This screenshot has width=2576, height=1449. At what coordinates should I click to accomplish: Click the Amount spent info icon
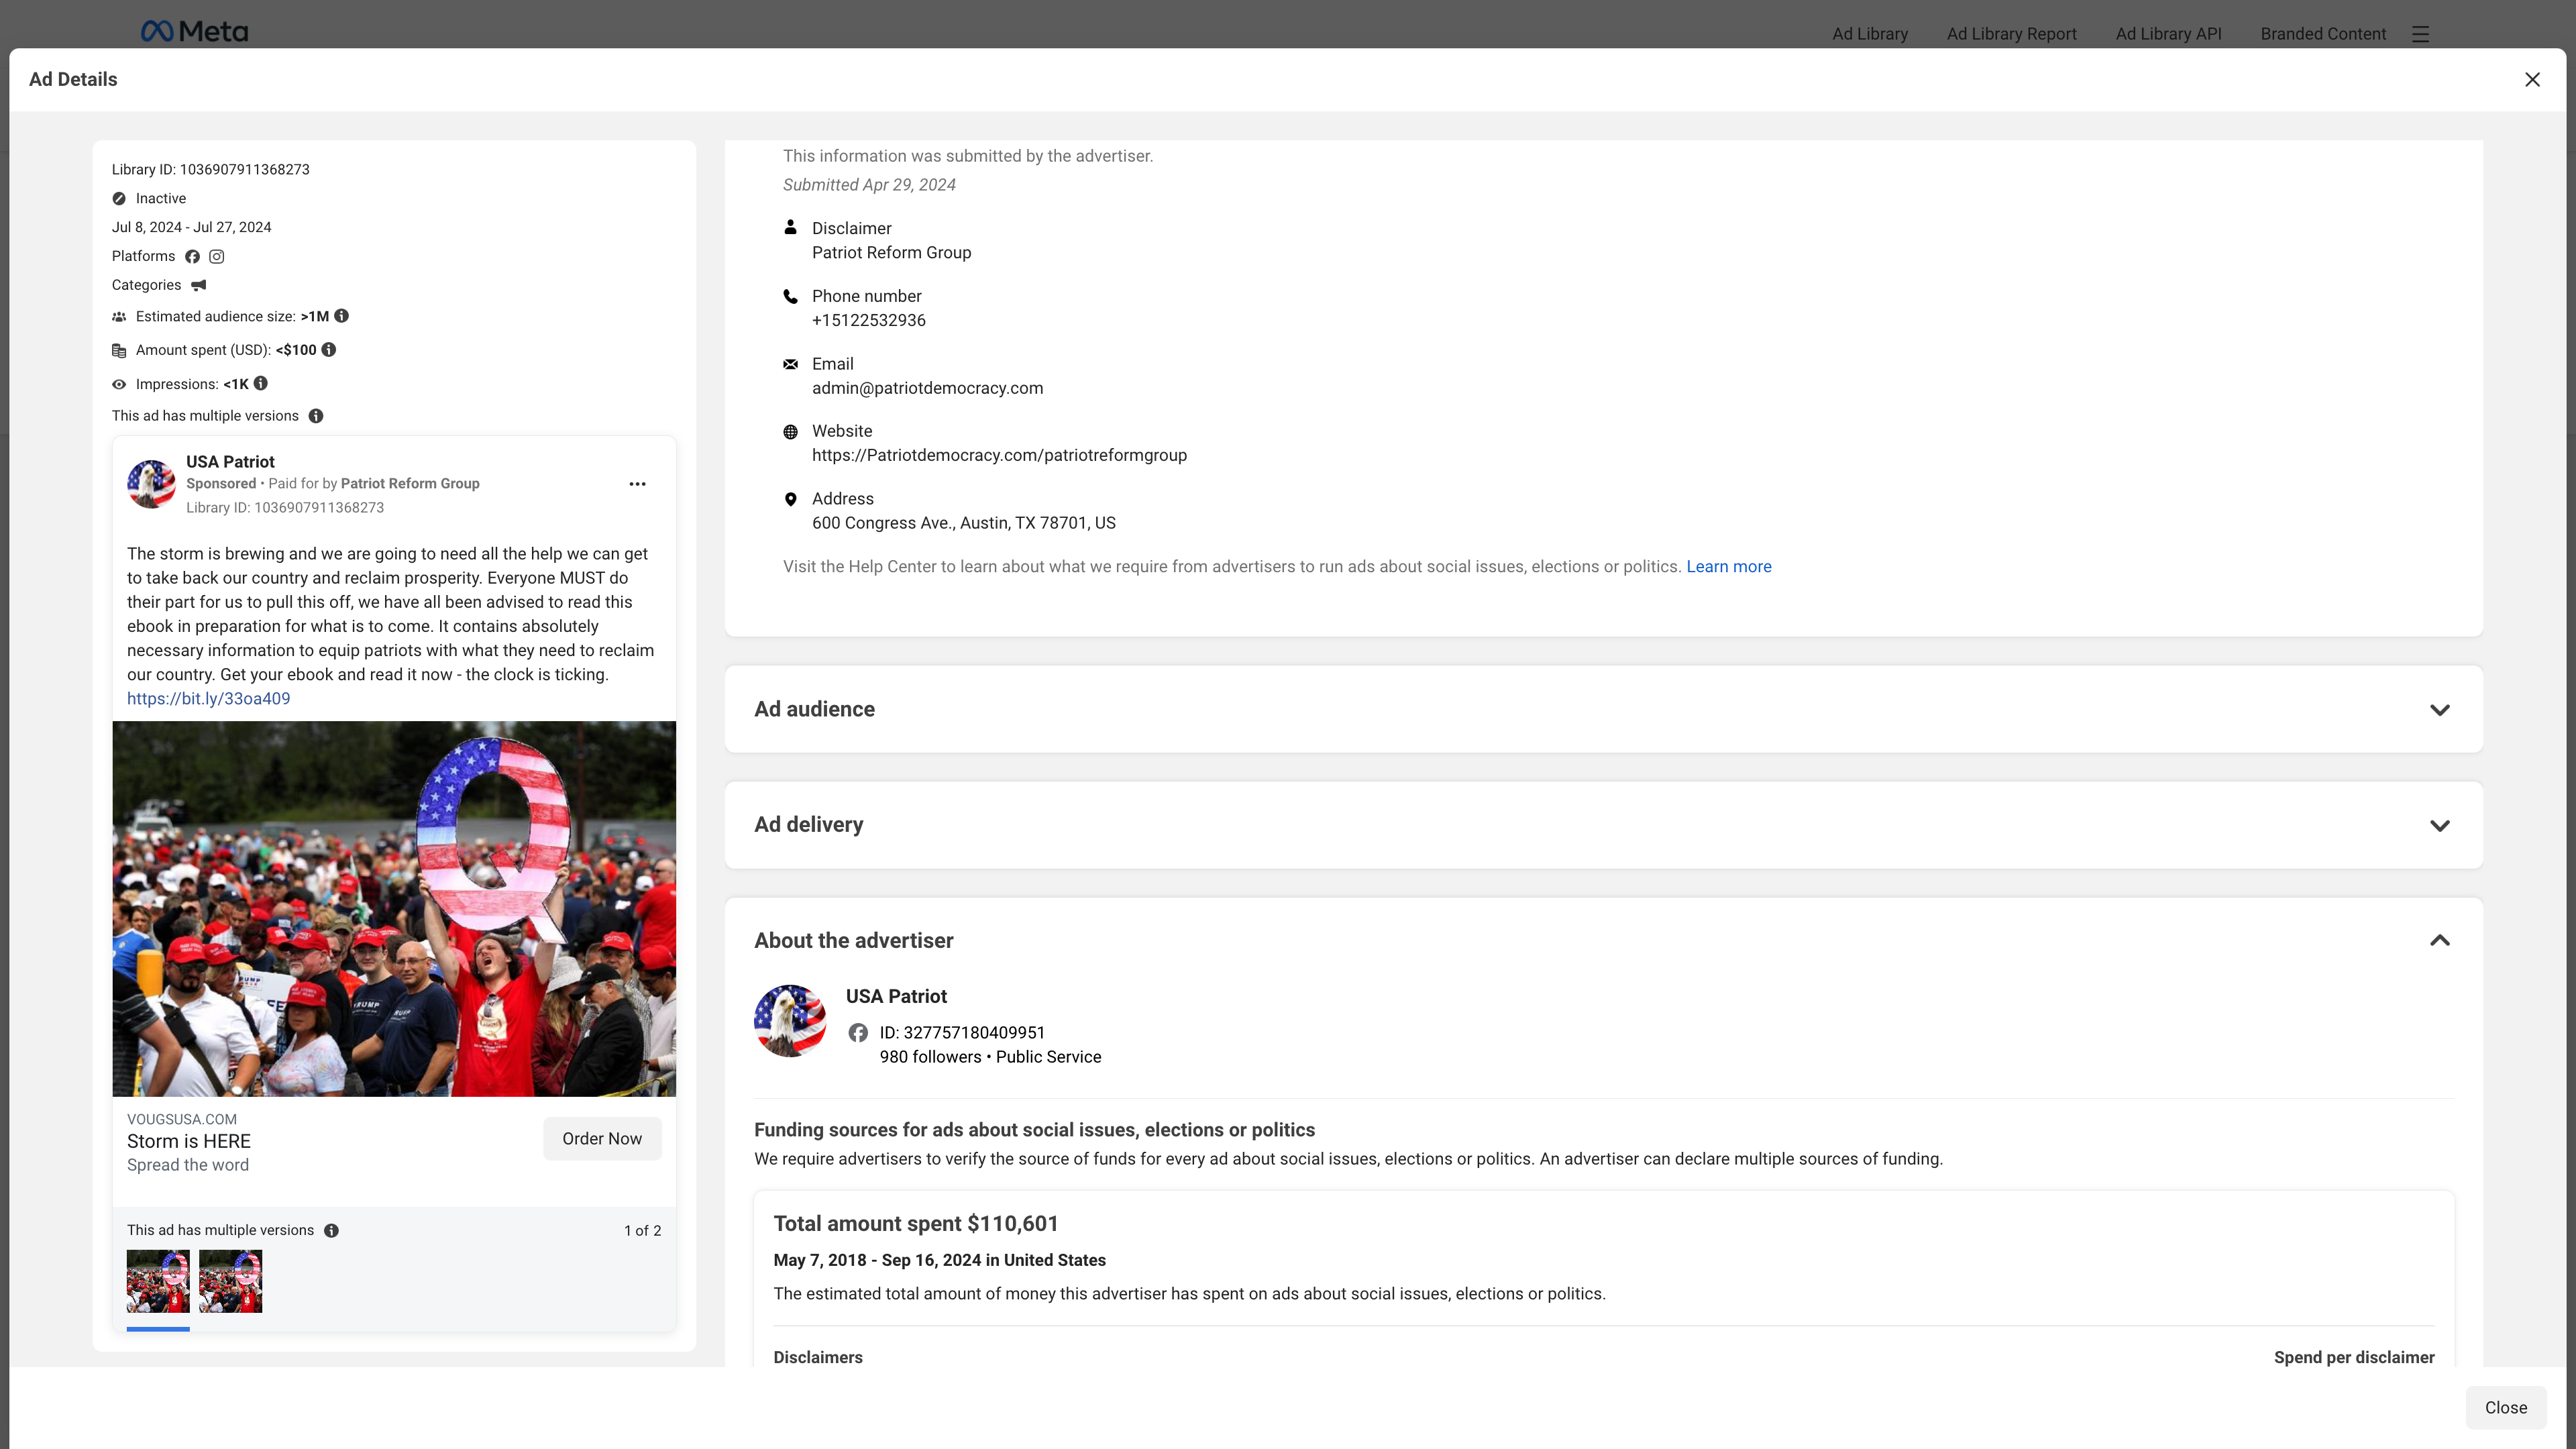pos(329,350)
